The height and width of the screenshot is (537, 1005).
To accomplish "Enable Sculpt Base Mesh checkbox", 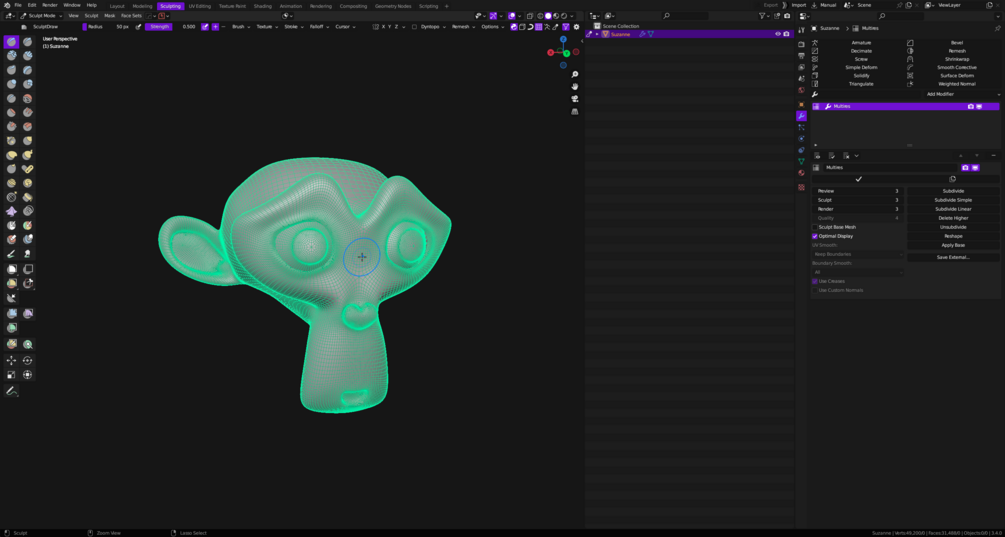I will coord(815,227).
